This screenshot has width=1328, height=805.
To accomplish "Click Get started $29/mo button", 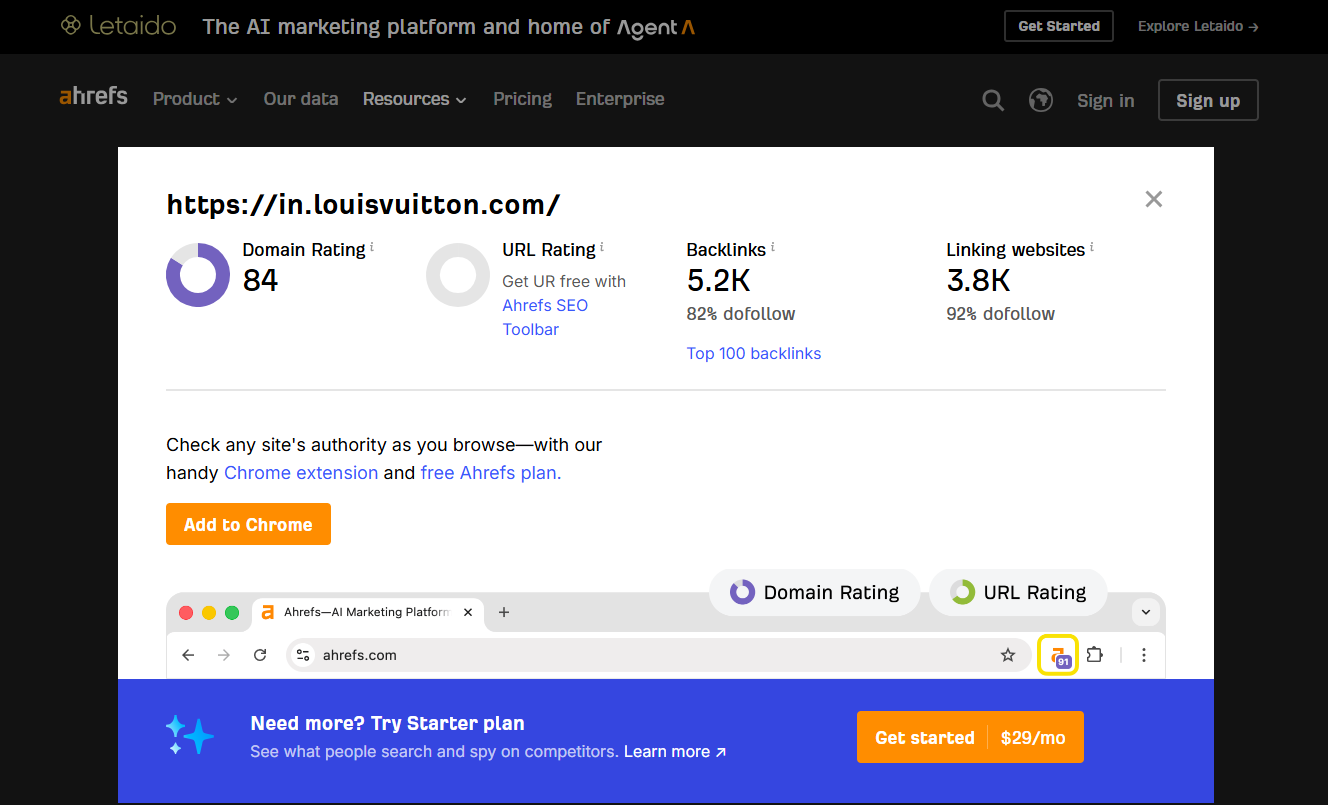I will coord(970,737).
